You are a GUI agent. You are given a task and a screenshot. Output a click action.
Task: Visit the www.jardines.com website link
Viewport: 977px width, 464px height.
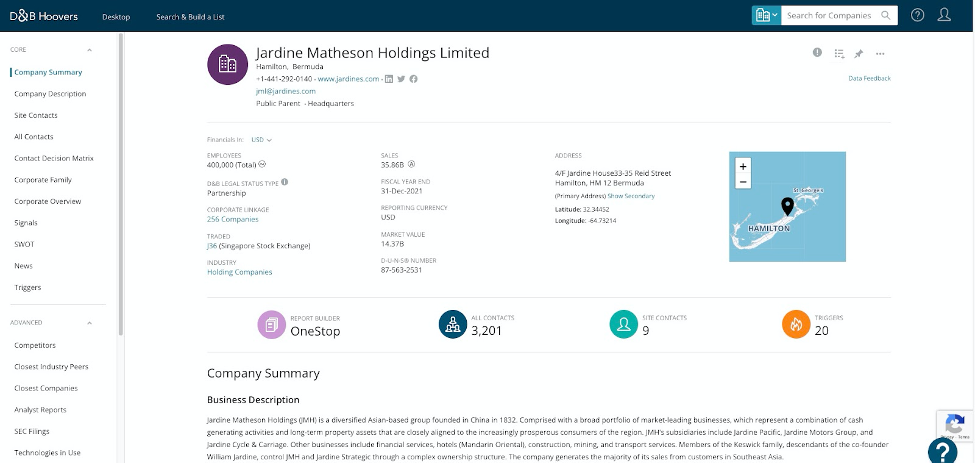tap(348, 79)
